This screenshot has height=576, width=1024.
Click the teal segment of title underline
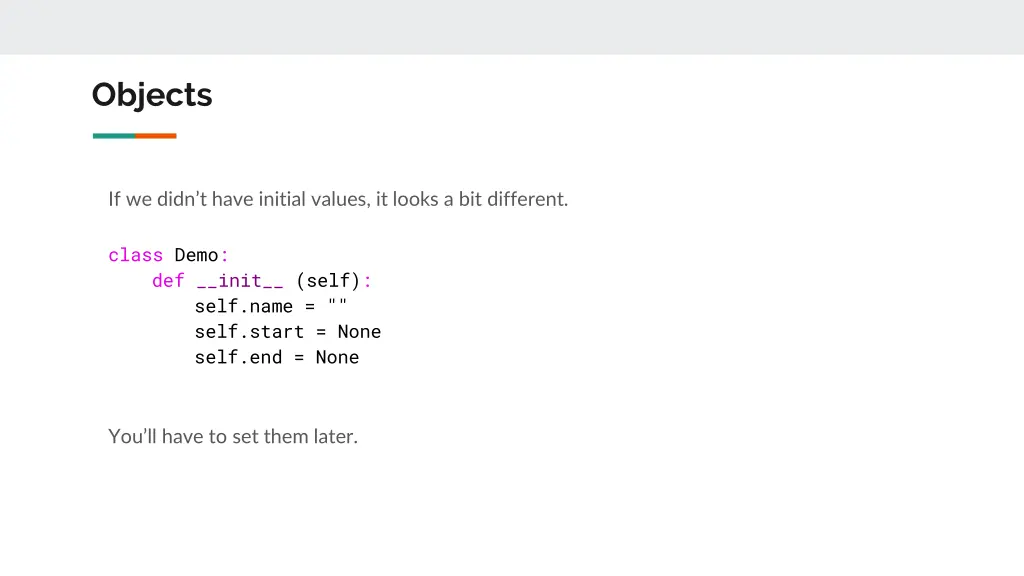114,136
